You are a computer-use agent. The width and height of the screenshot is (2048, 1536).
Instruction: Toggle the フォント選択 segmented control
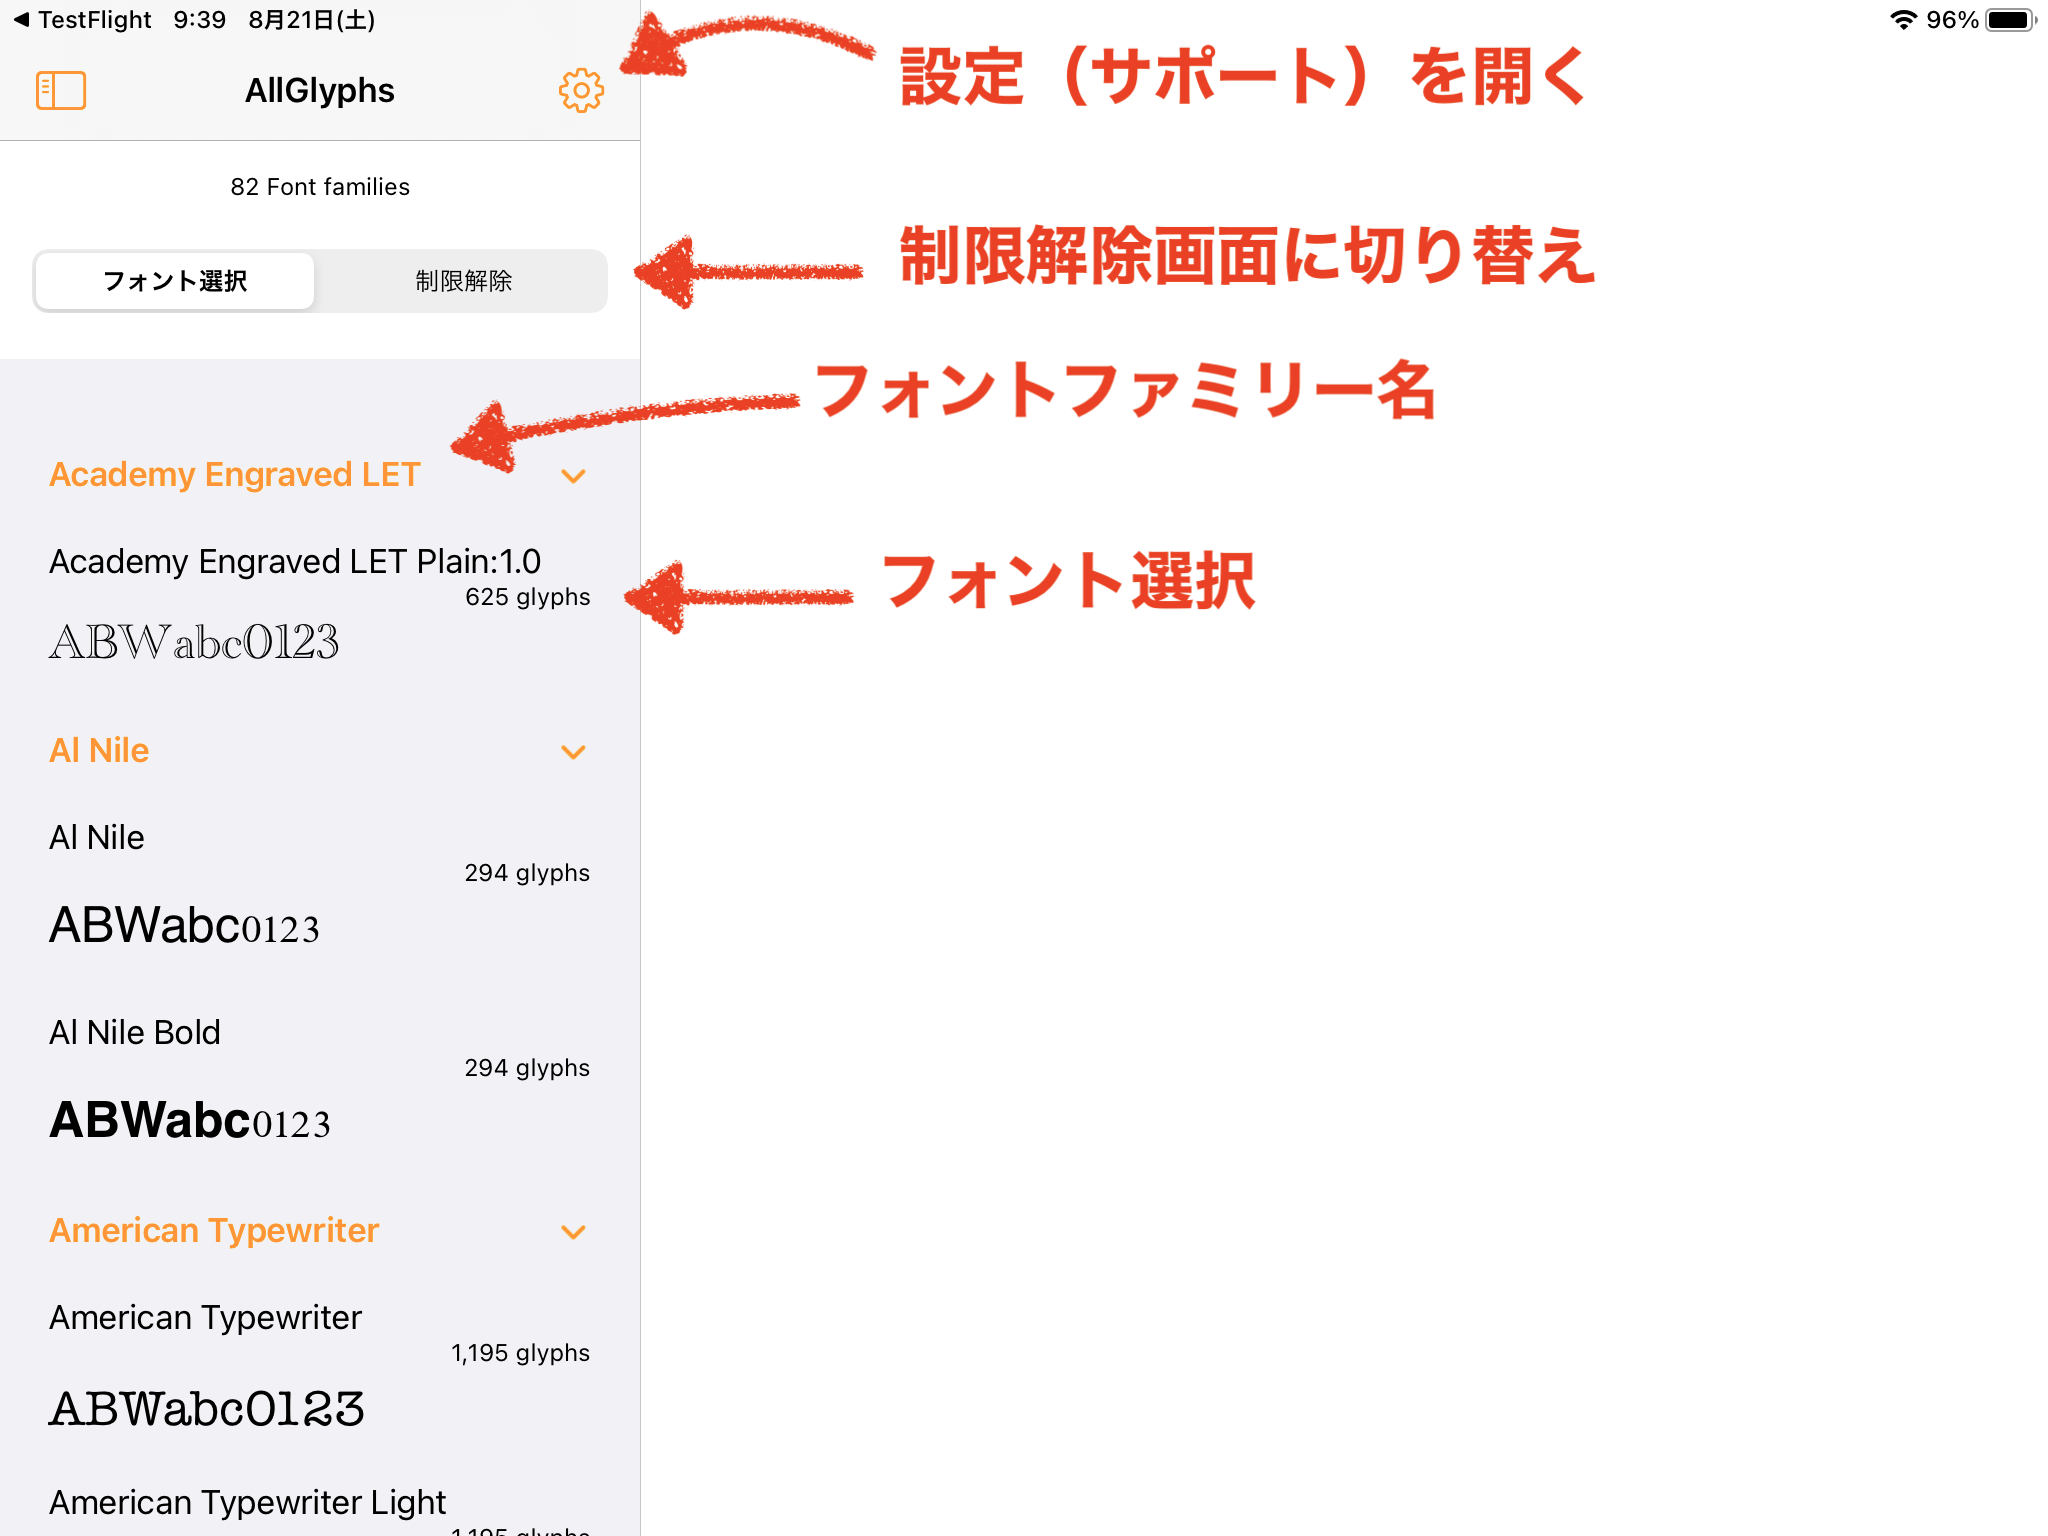click(174, 281)
